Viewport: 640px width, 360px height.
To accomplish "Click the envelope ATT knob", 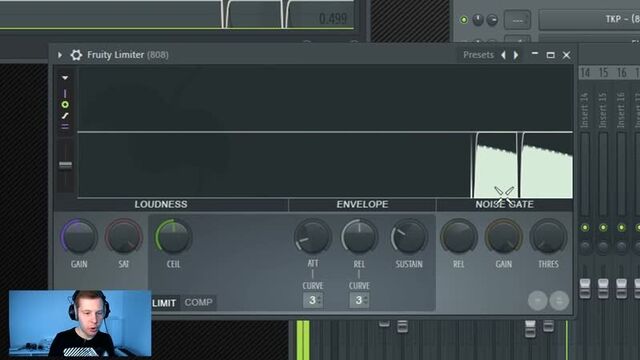I will click(313, 236).
